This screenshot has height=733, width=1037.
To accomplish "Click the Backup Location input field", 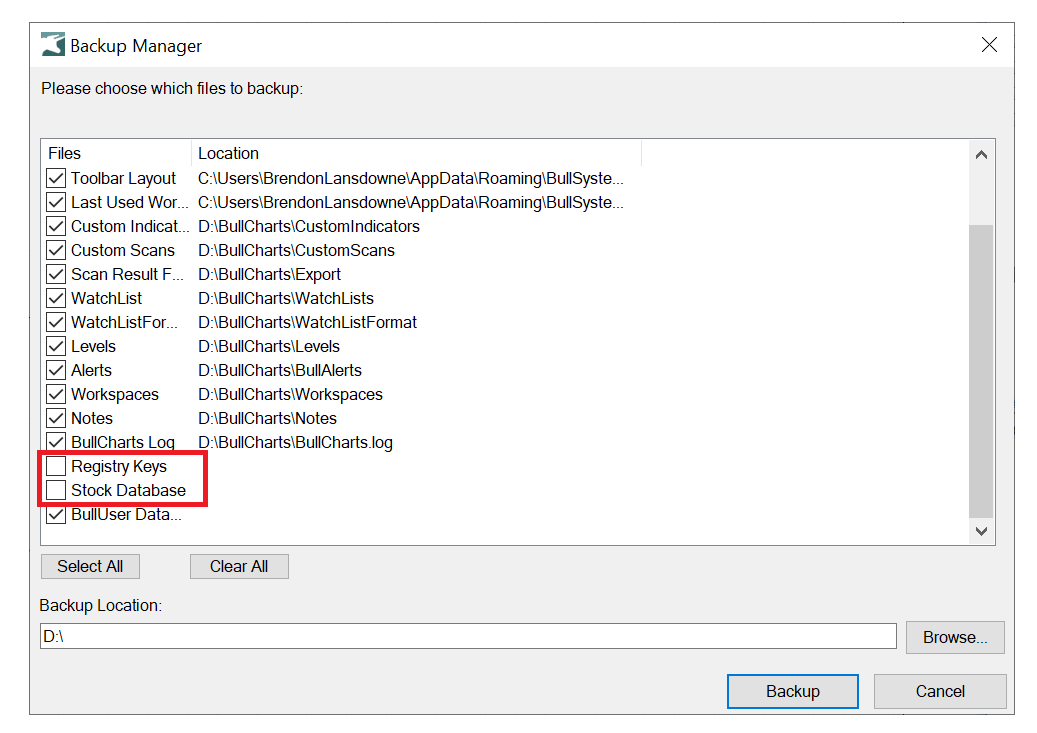I will [468, 636].
